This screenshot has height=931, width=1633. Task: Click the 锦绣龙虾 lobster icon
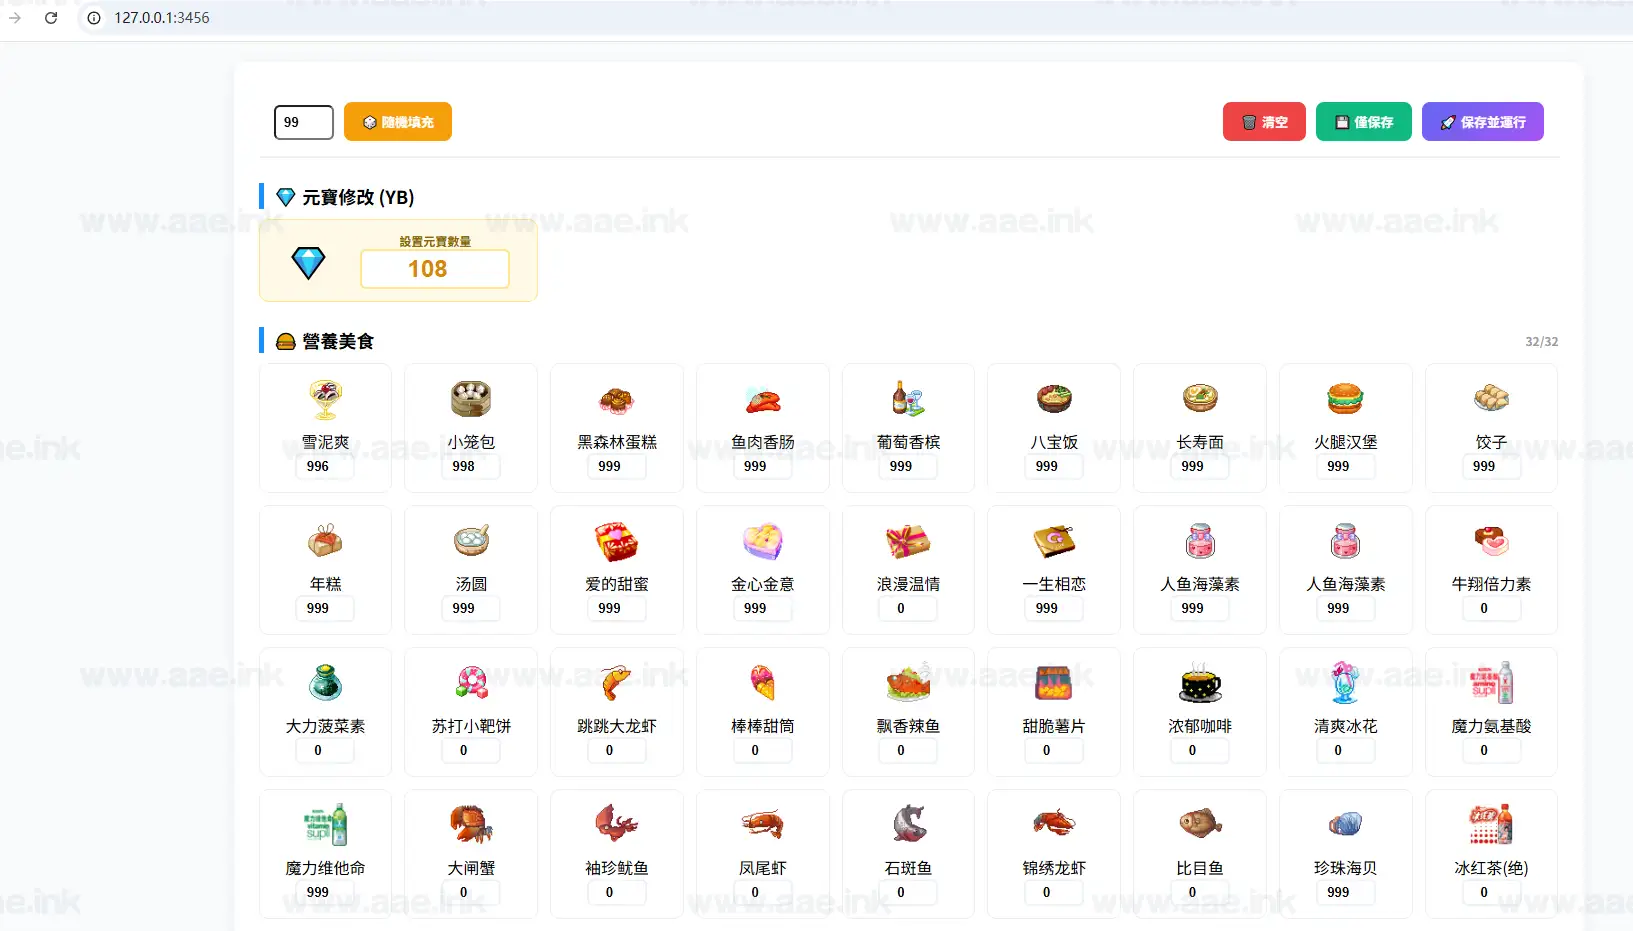coord(1054,825)
